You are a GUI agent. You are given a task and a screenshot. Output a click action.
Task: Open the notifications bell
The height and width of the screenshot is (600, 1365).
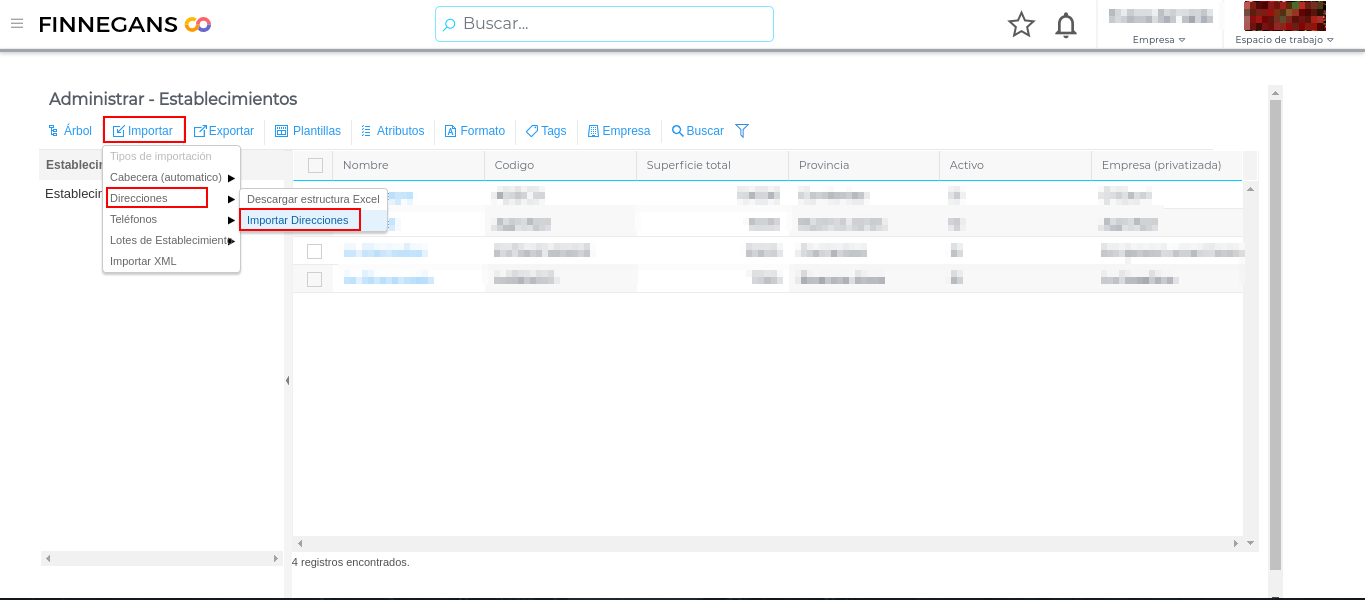(x=1066, y=24)
